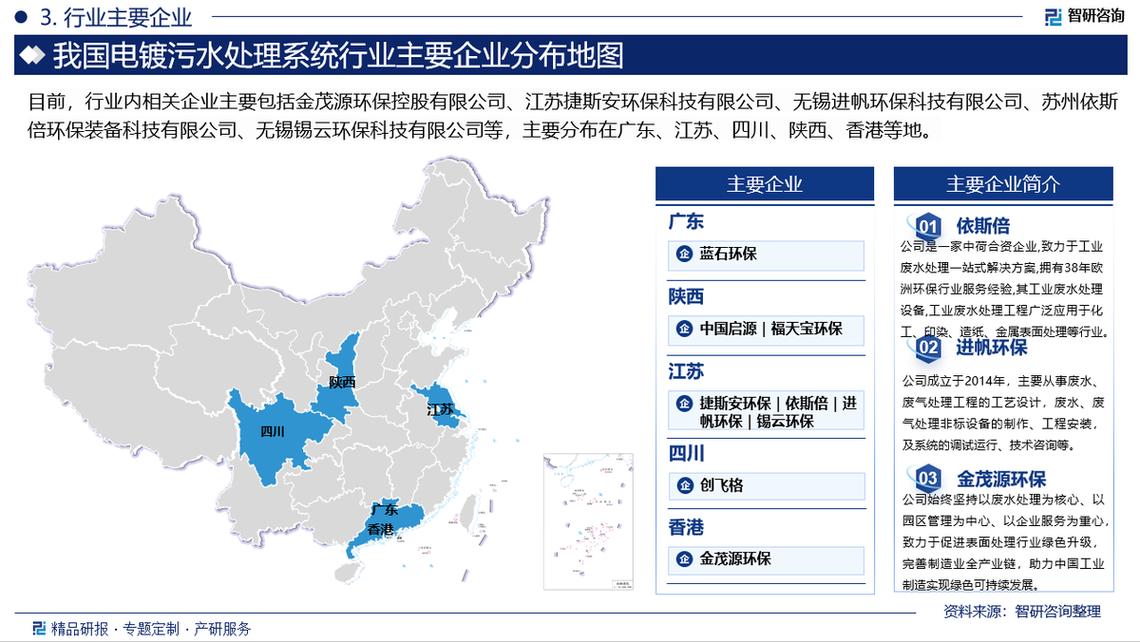Click the 02 number badge for 进帆环保

(x=927, y=348)
